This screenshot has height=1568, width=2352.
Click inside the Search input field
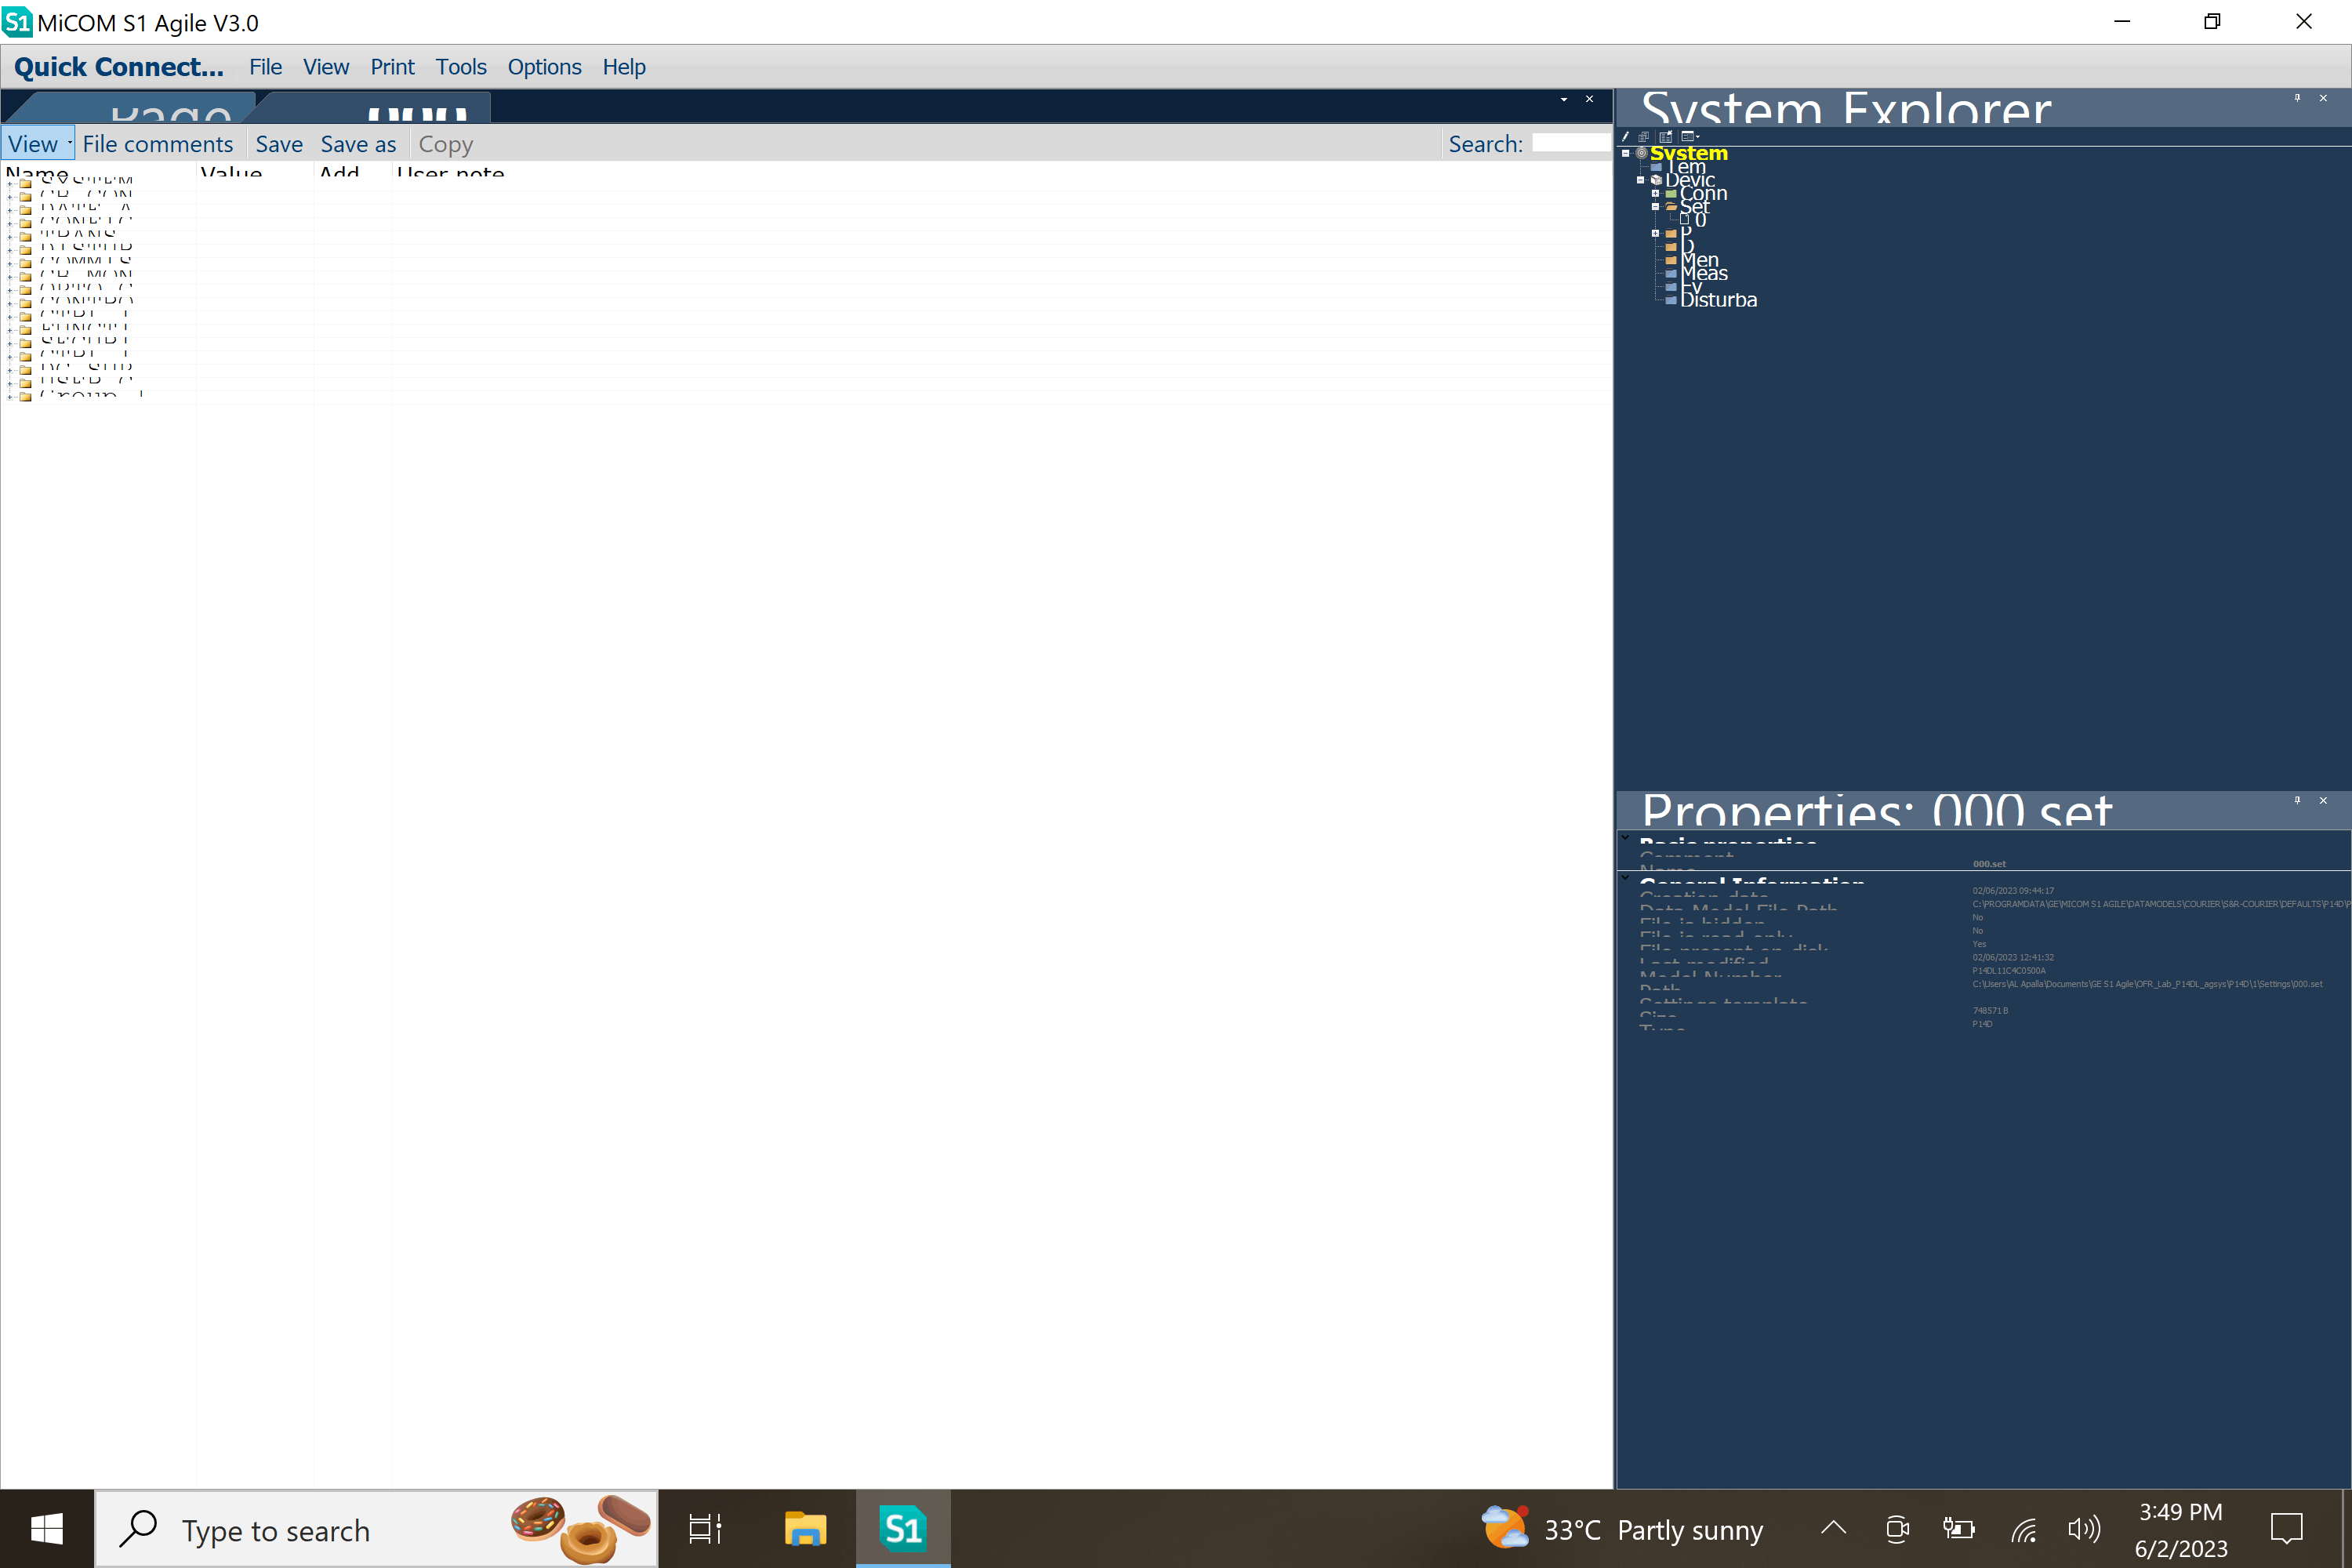[x=1571, y=143]
